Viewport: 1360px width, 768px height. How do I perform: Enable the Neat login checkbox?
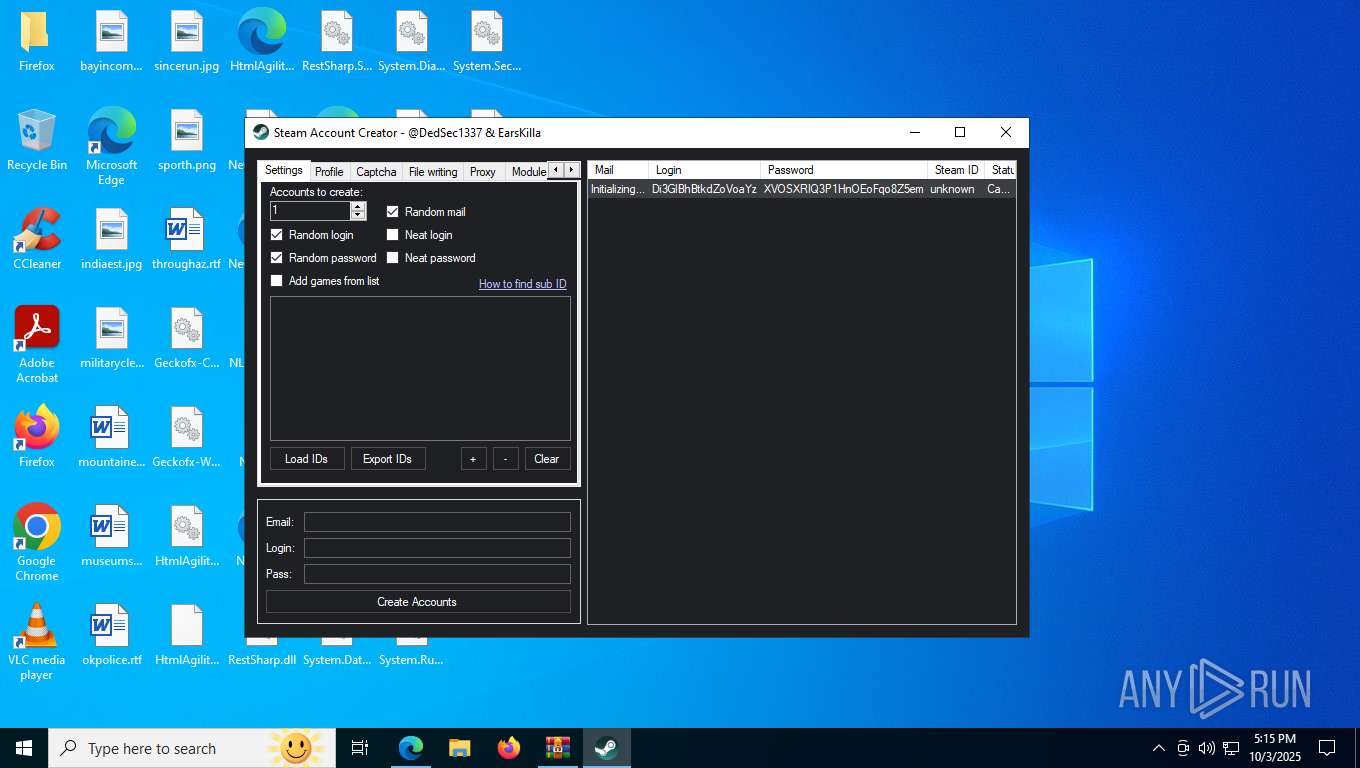point(393,235)
